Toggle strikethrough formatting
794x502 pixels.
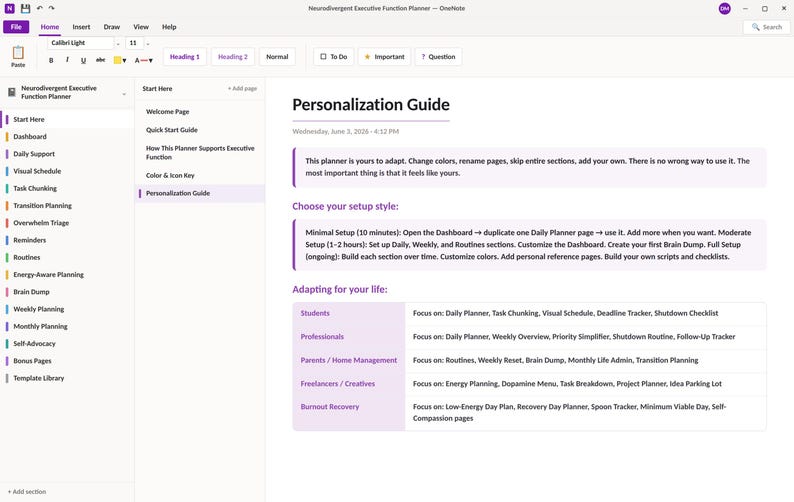point(100,60)
